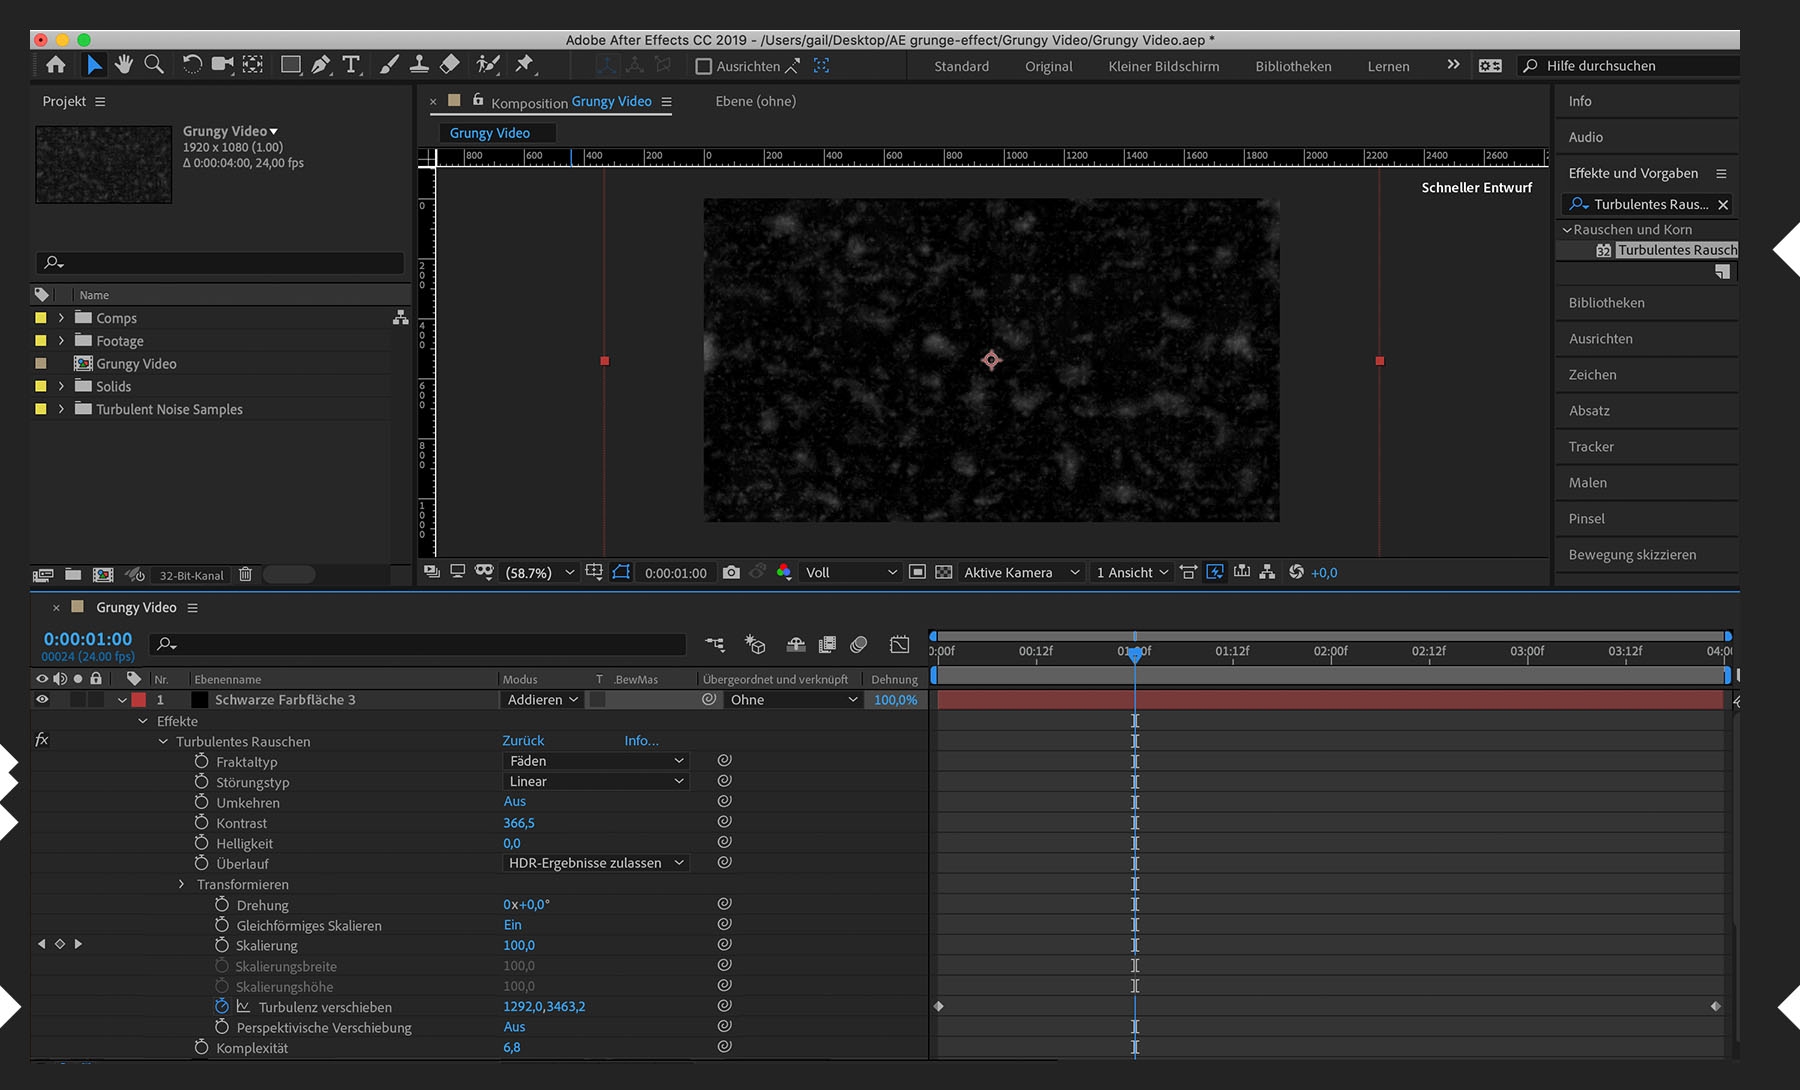The height and width of the screenshot is (1090, 1800).
Task: Select the Puppet Pin tool
Action: coord(524,65)
